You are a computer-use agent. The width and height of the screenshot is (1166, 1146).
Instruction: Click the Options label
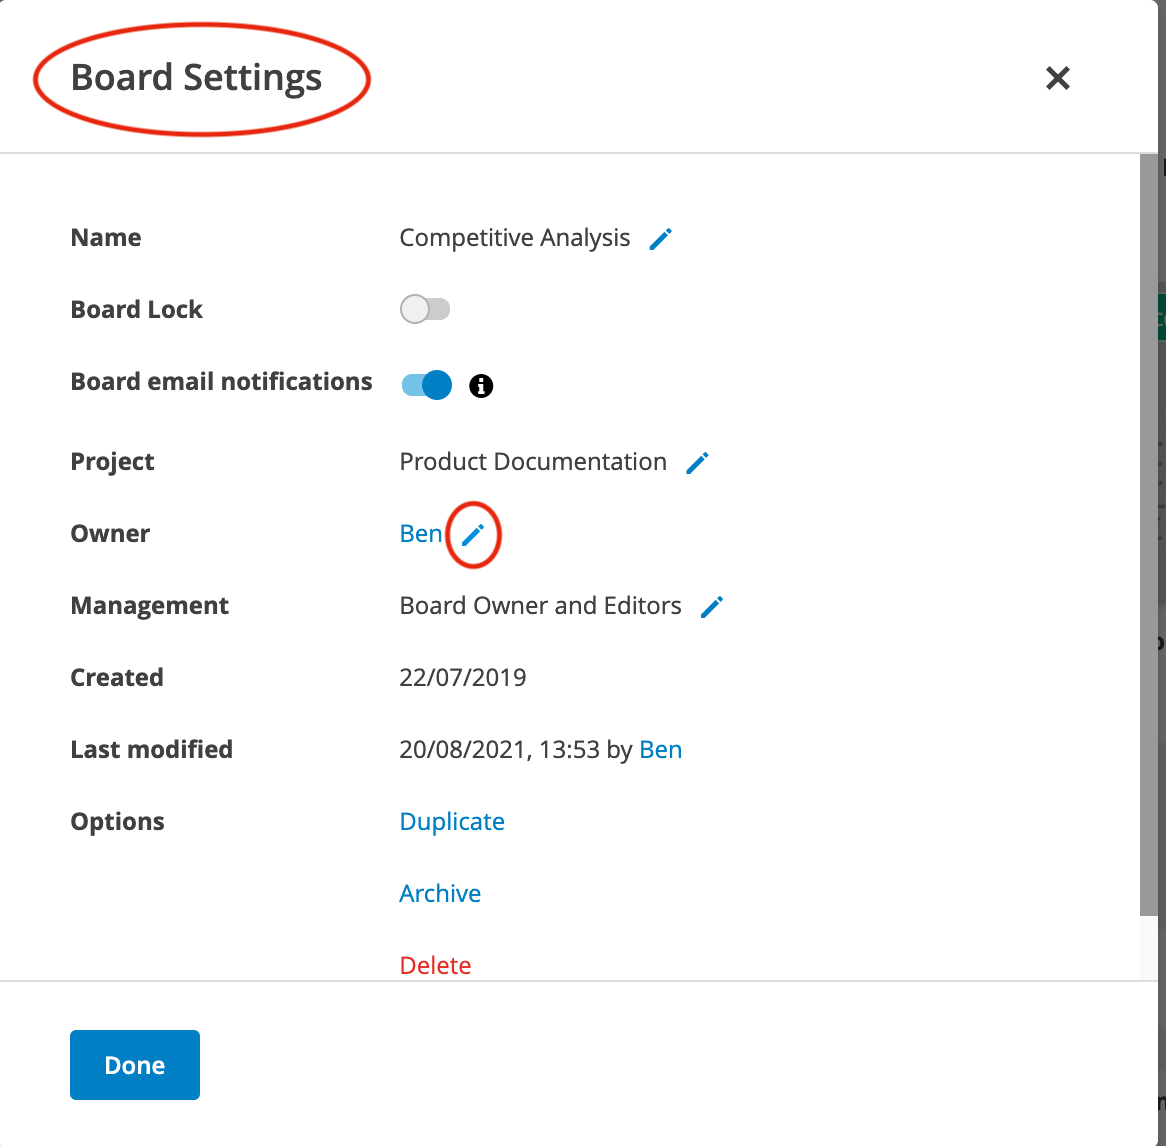click(x=117, y=822)
